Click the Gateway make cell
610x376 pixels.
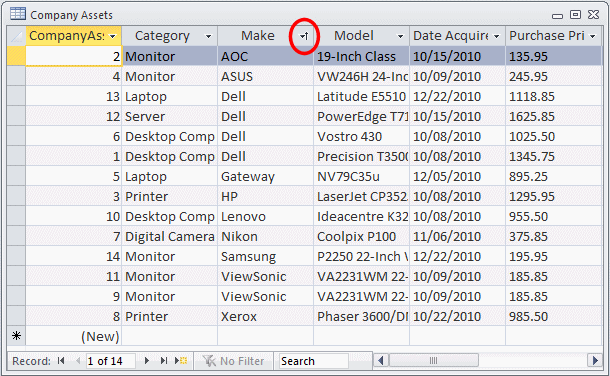coord(265,176)
